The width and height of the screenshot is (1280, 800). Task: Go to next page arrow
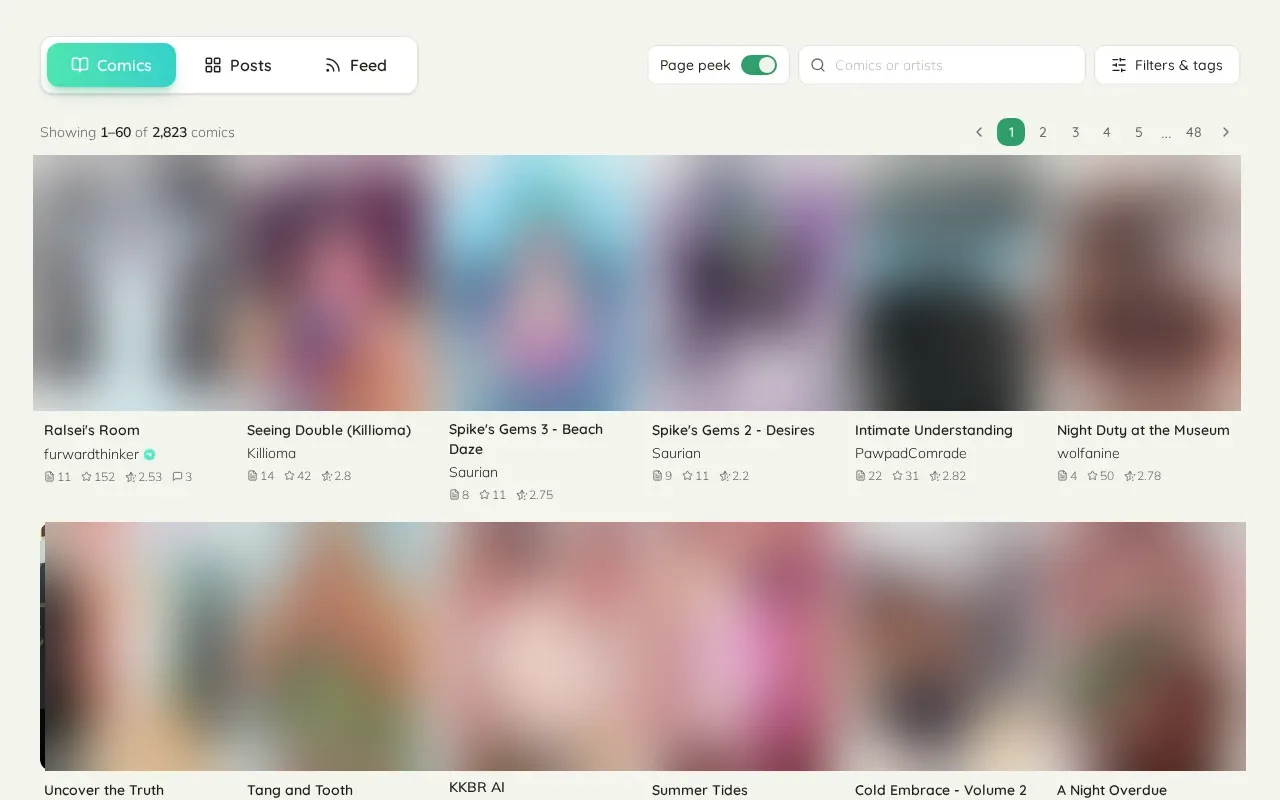pos(1226,132)
